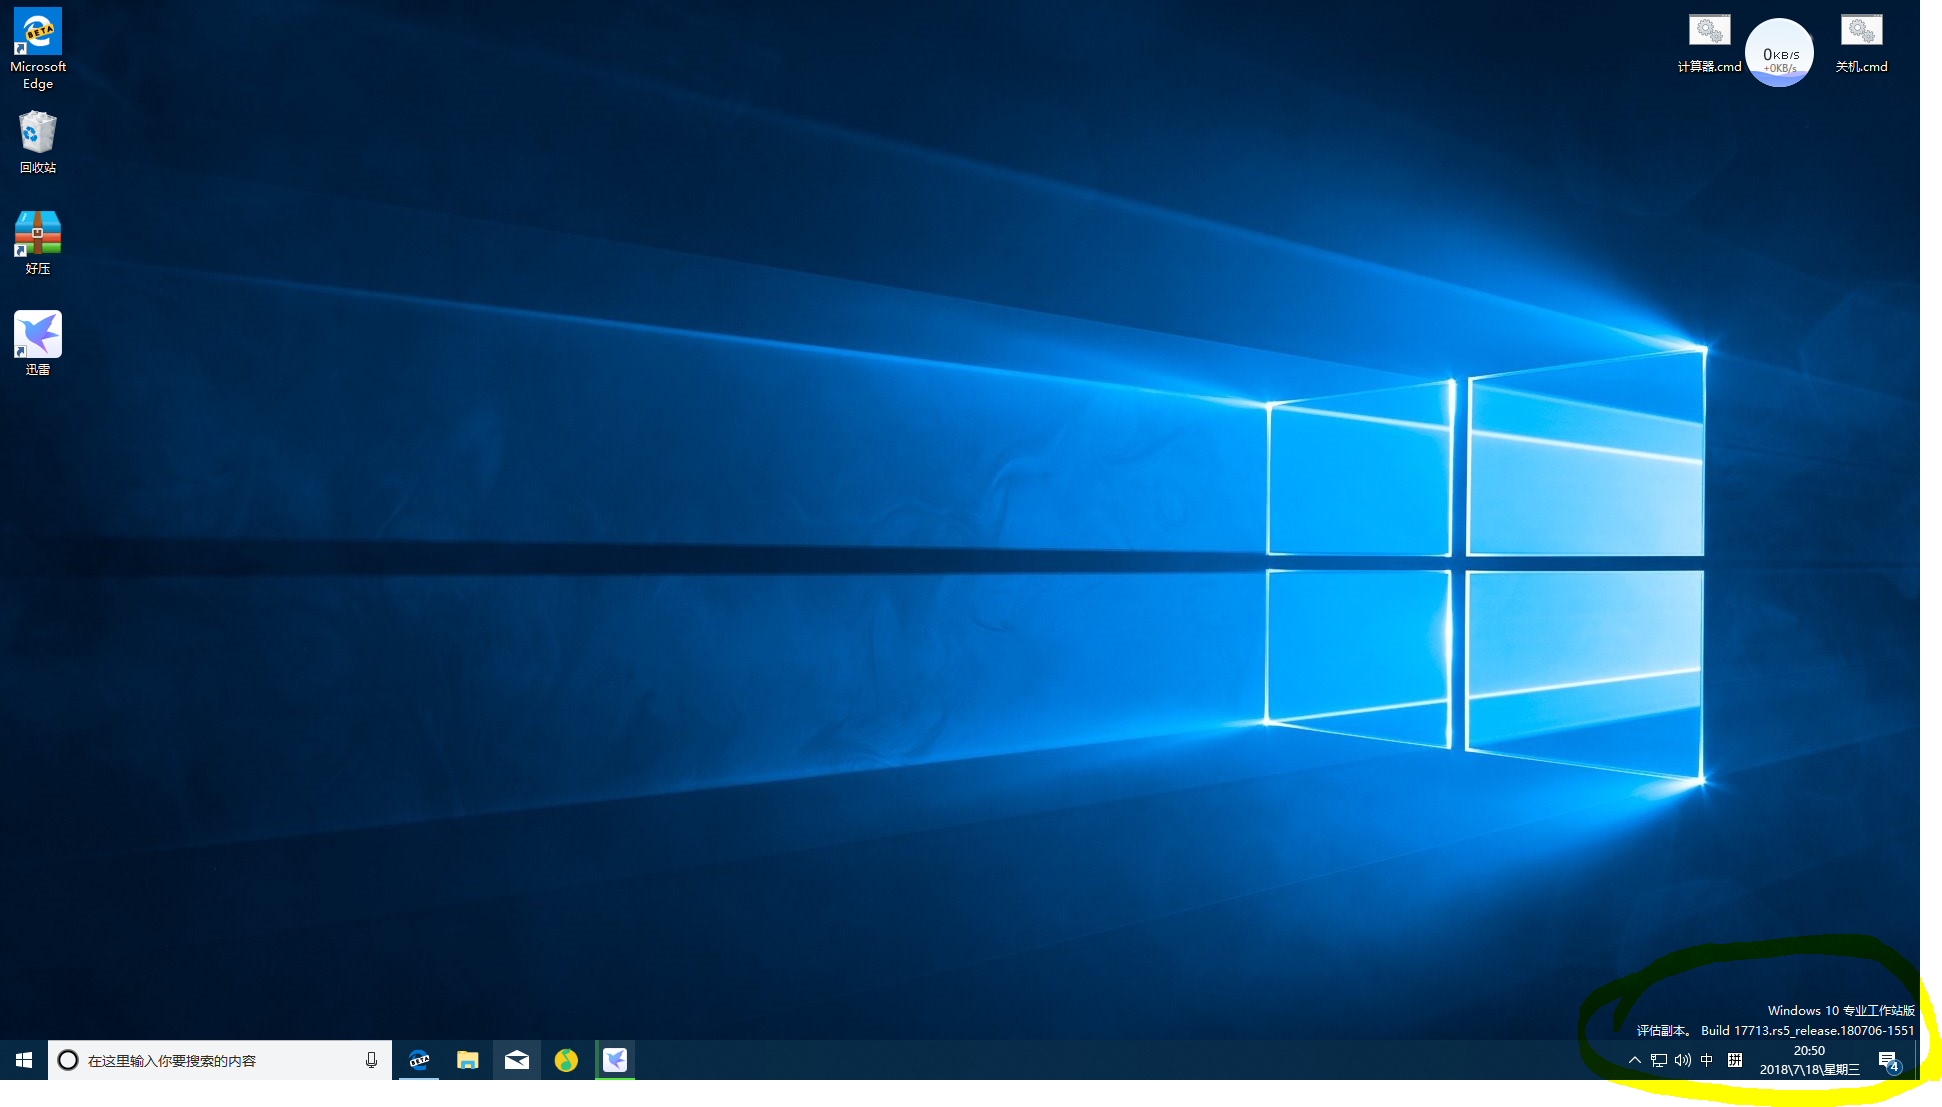Expand the hidden system tray icons chevron
This screenshot has width=1942, height=1107.
click(1634, 1060)
